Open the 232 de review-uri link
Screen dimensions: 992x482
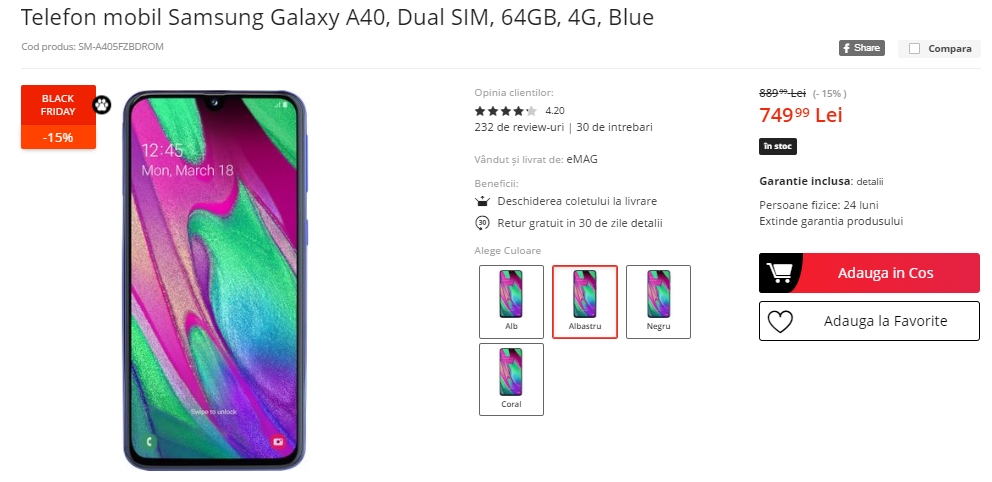(x=519, y=127)
